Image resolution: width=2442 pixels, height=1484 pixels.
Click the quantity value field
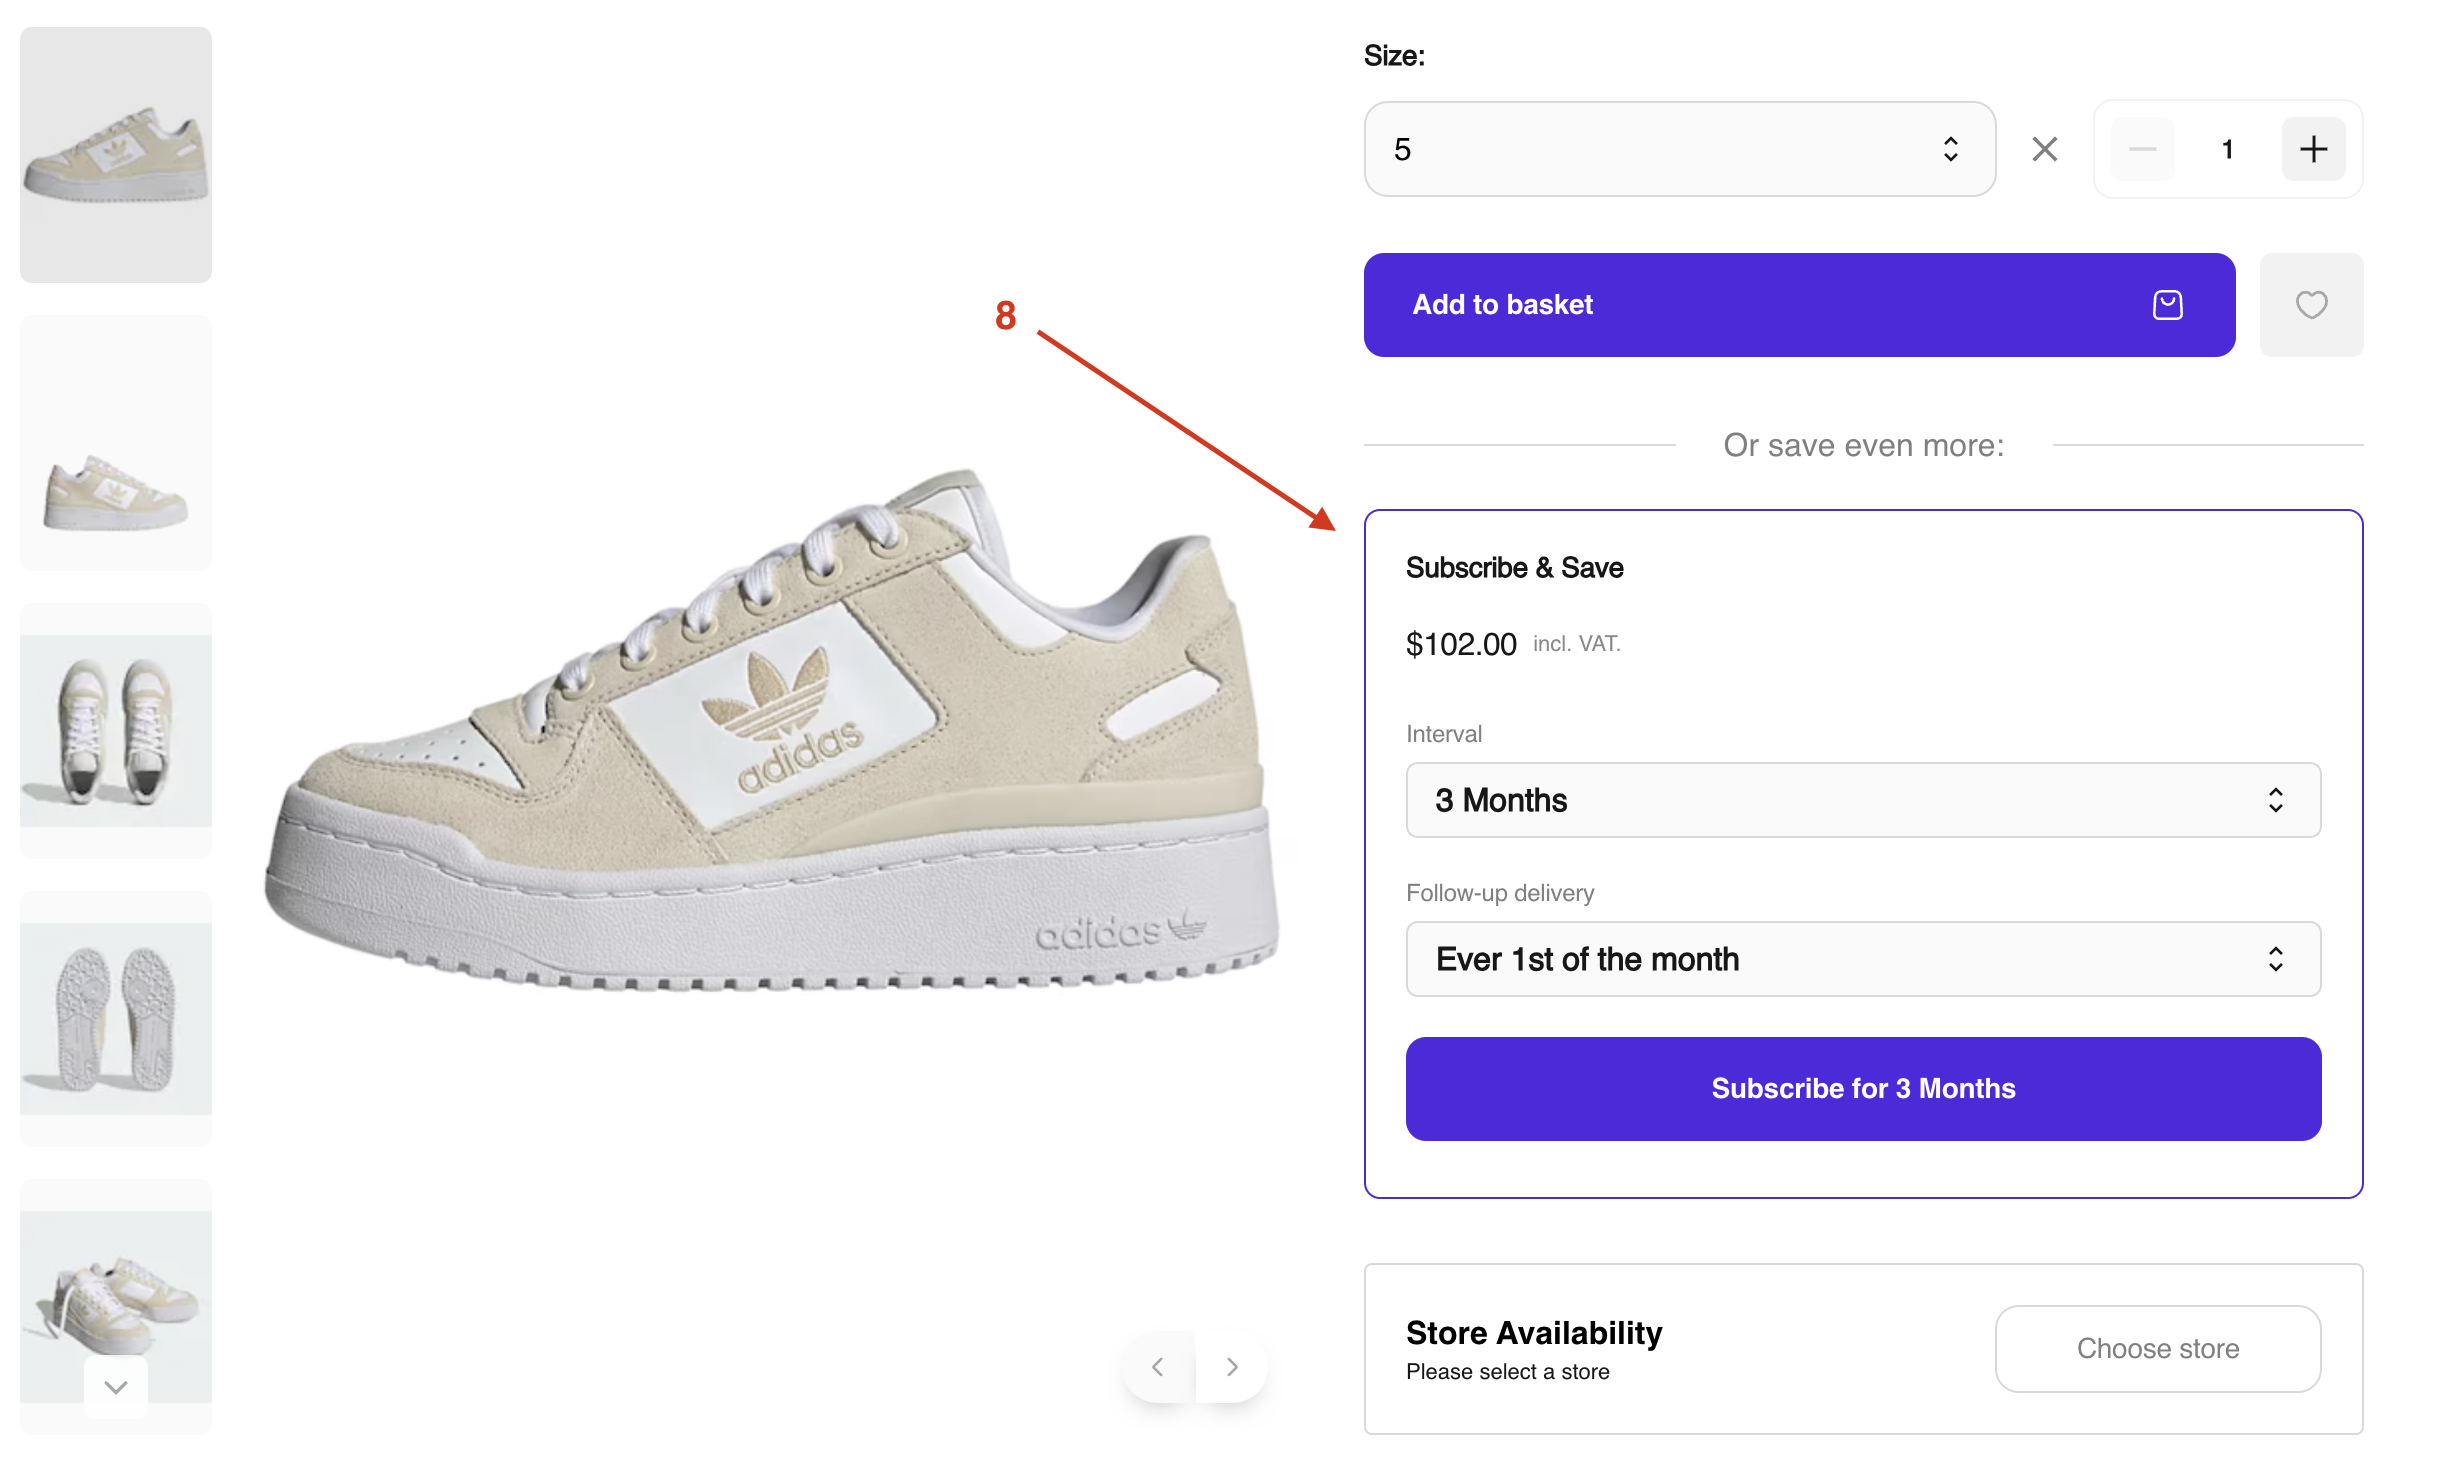2227,149
